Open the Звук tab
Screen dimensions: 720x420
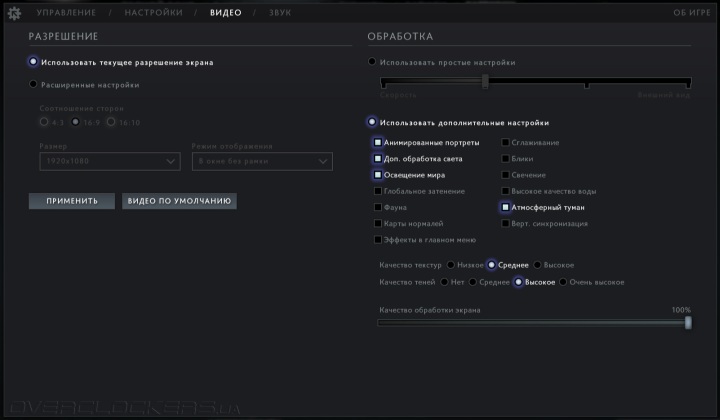pyautogui.click(x=279, y=13)
